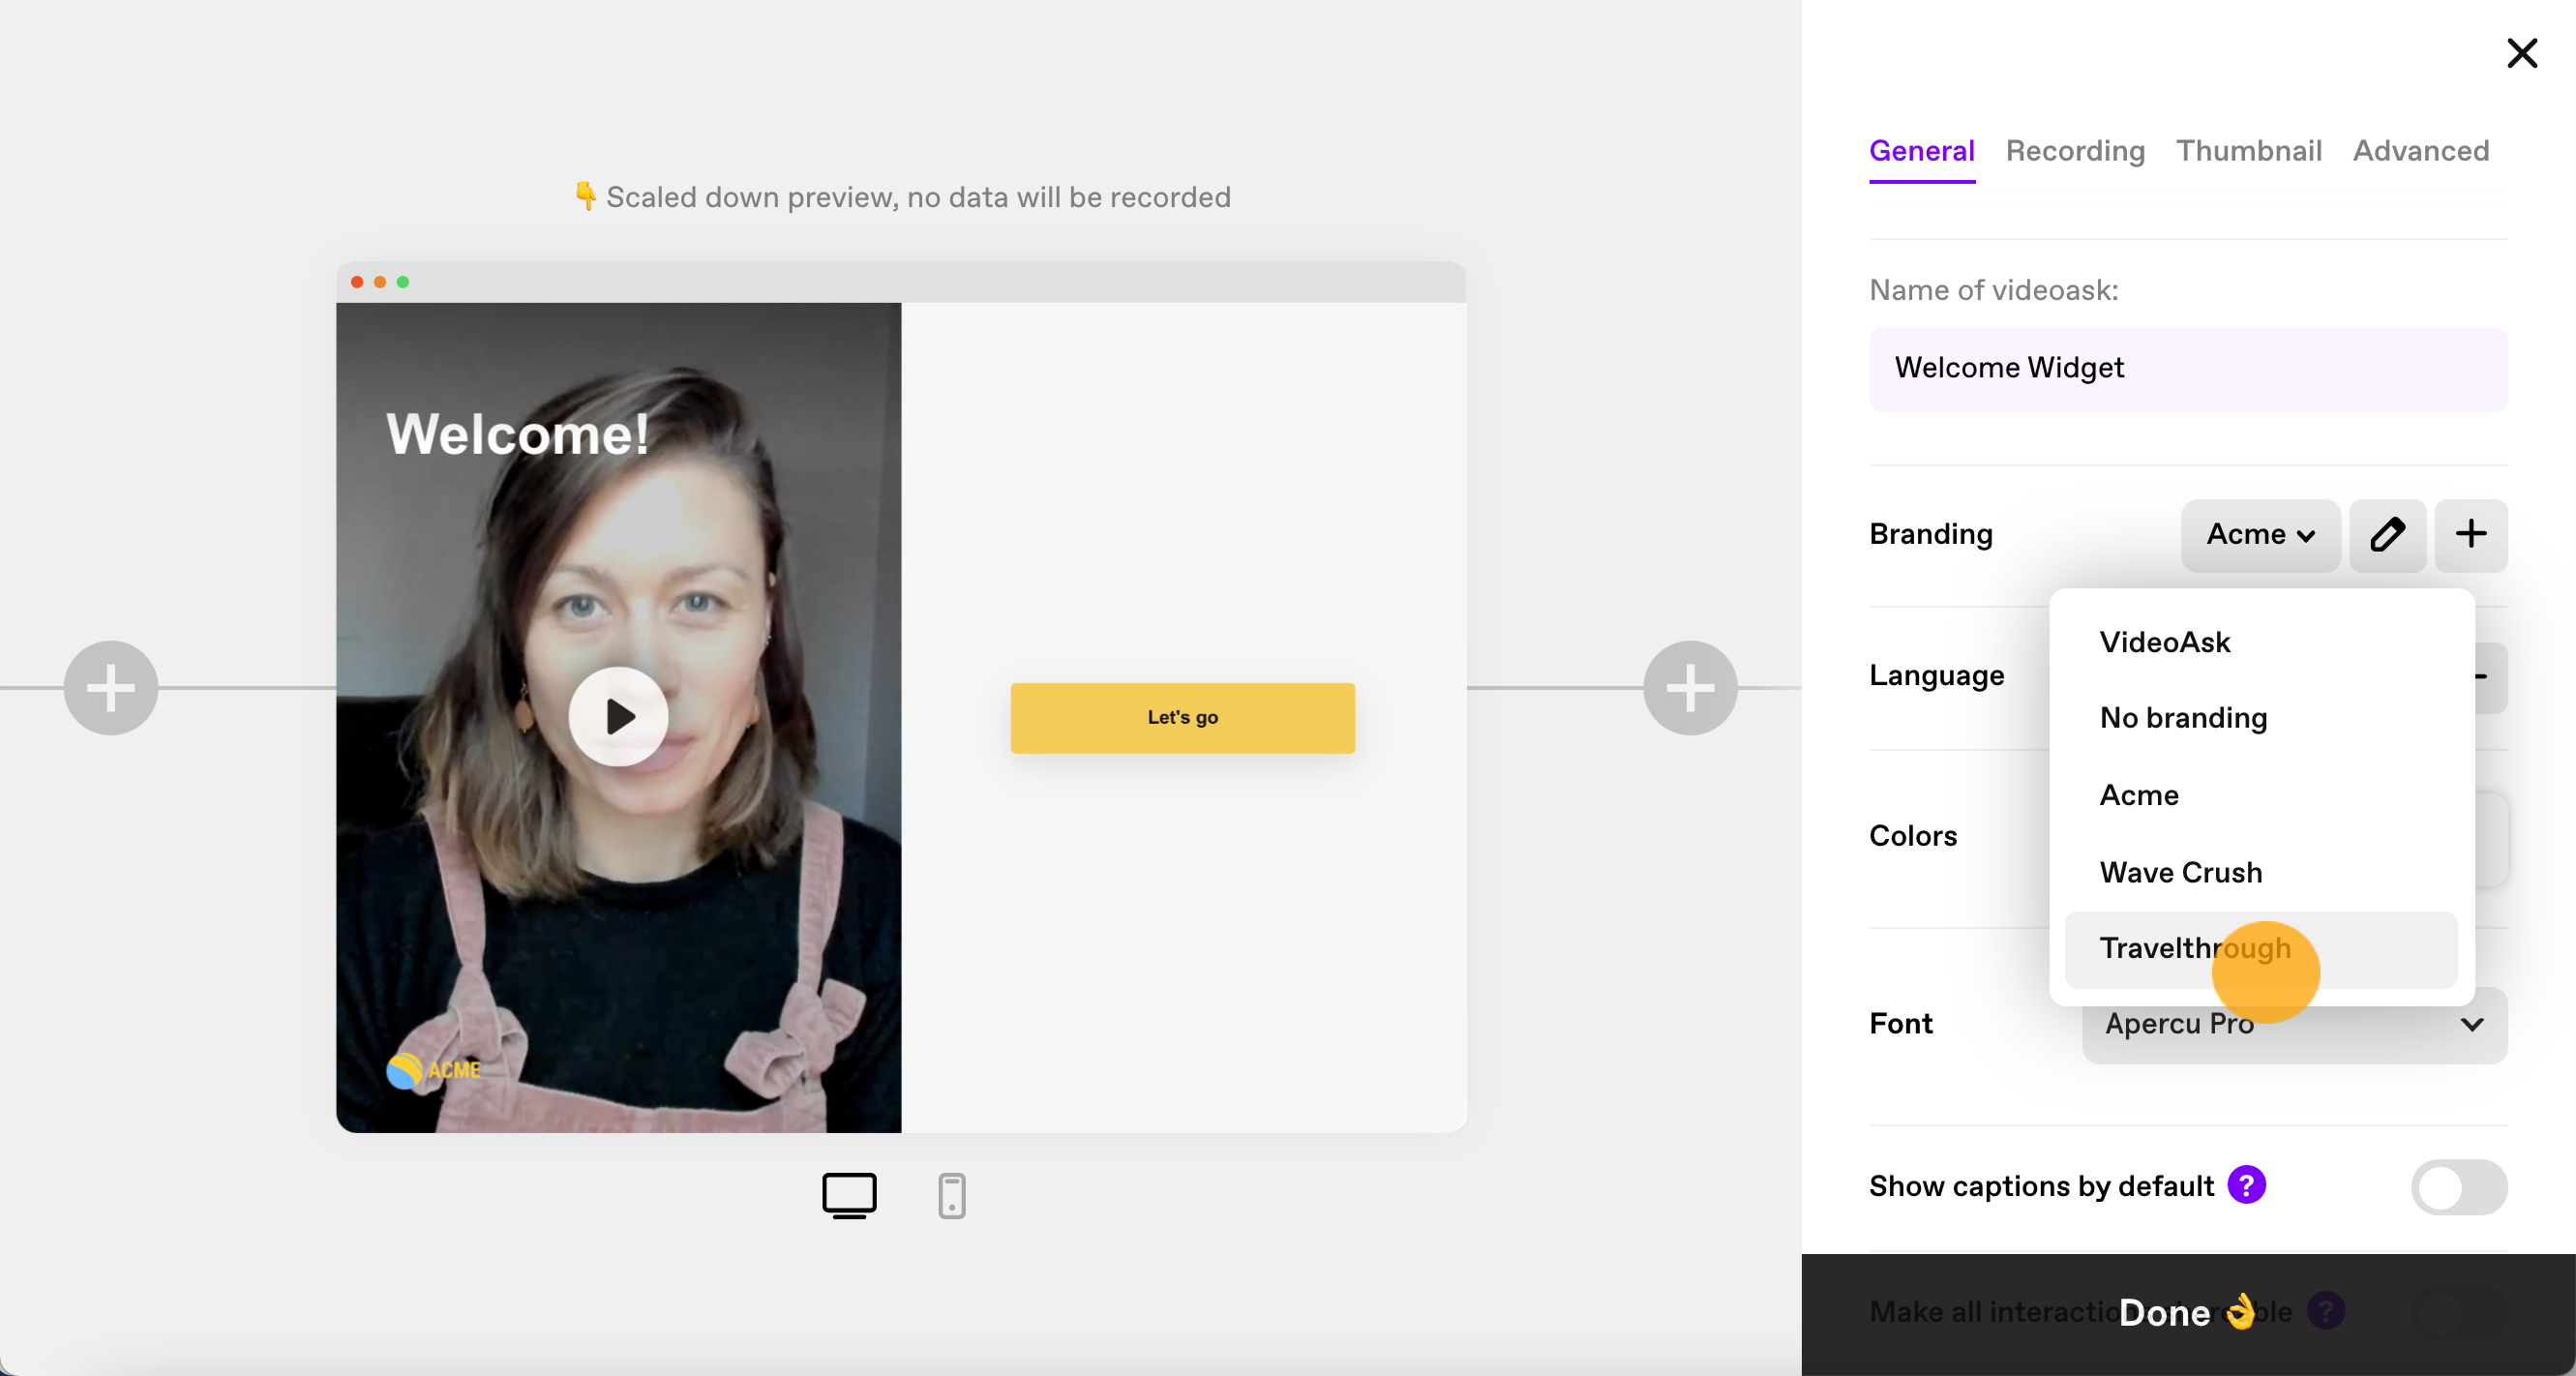The width and height of the screenshot is (2576, 1376).
Task: Switch to mobile preview icon
Action: [x=951, y=1195]
